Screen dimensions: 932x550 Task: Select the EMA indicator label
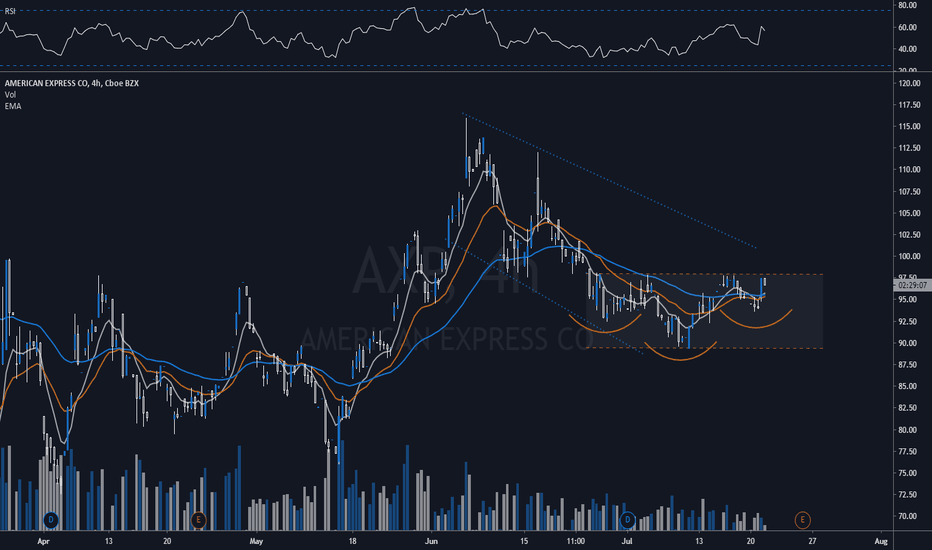13,106
